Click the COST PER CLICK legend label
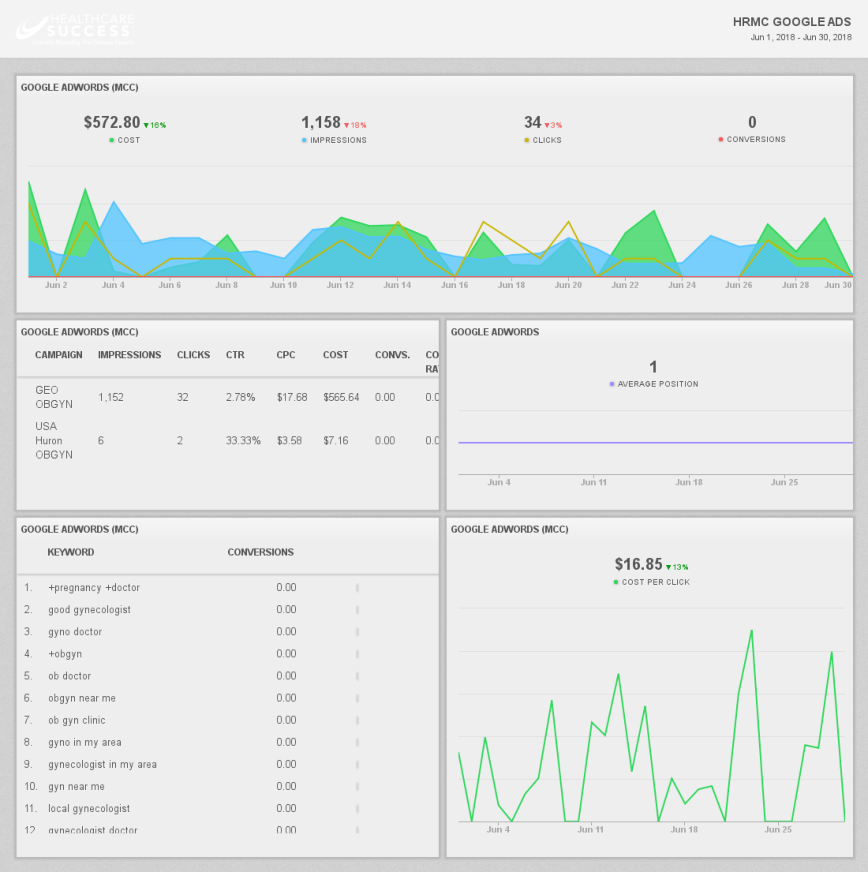The width and height of the screenshot is (868, 872). coord(656,582)
